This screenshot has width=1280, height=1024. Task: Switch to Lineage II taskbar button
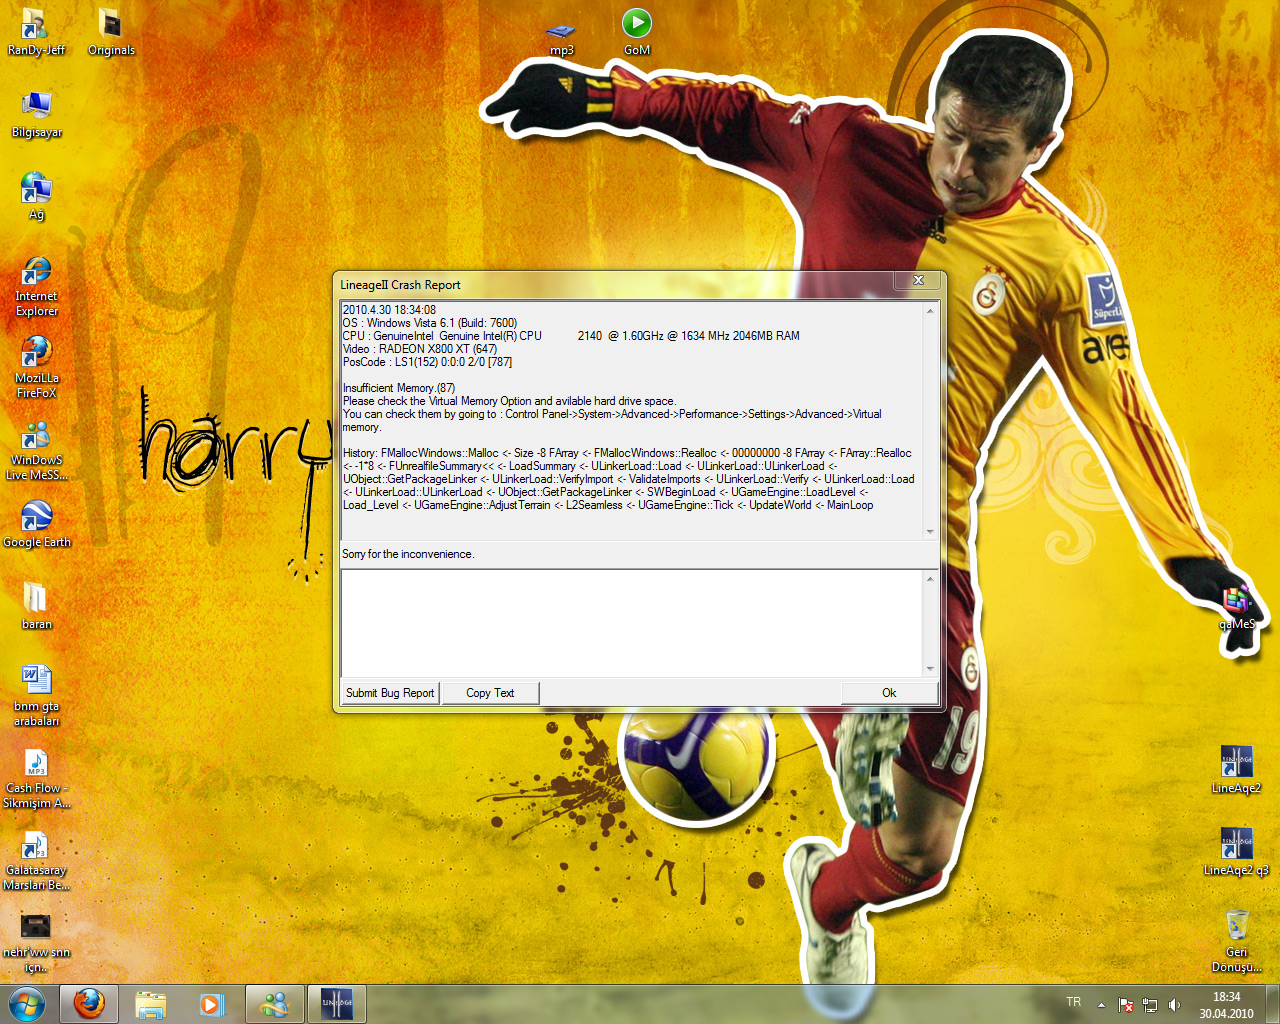pyautogui.click(x=336, y=1004)
